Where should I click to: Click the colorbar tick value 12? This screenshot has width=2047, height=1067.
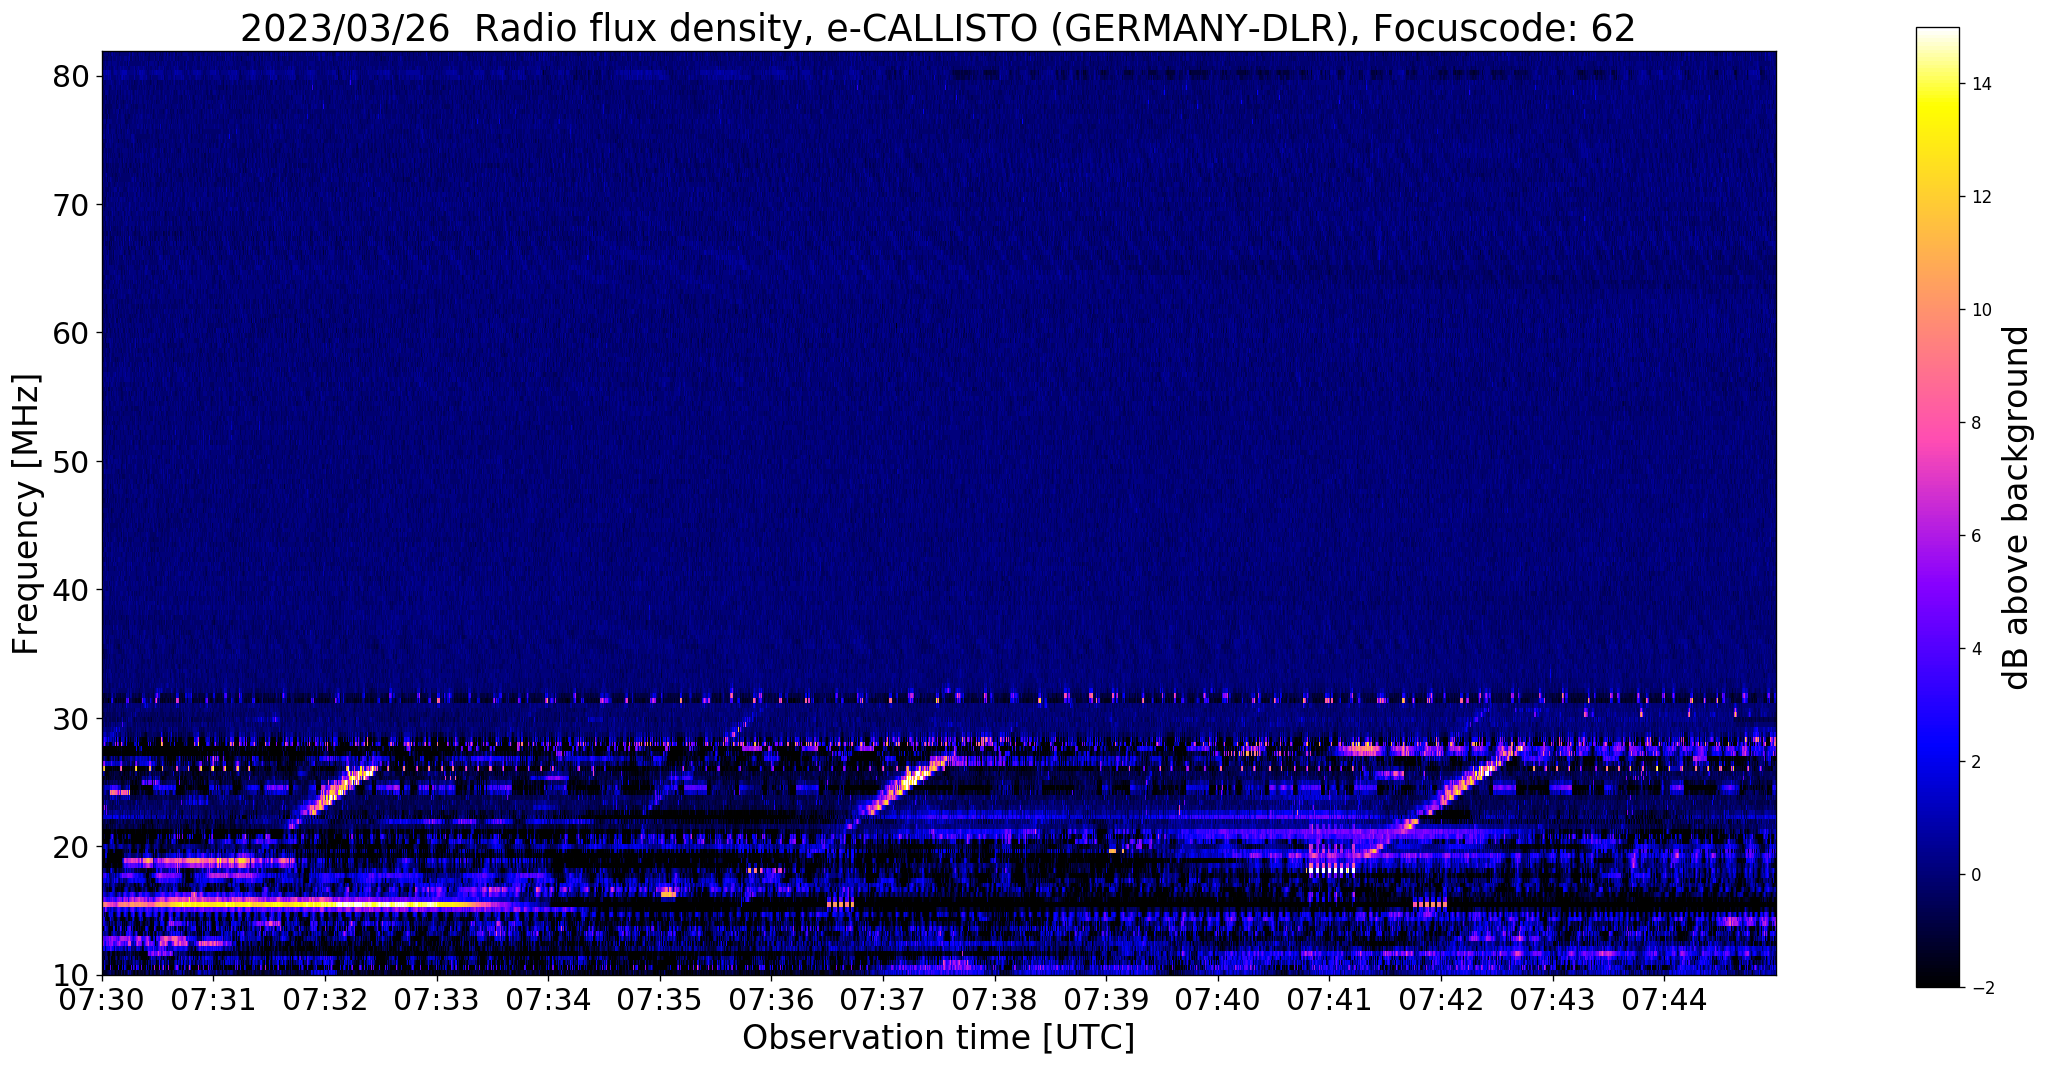(1981, 197)
